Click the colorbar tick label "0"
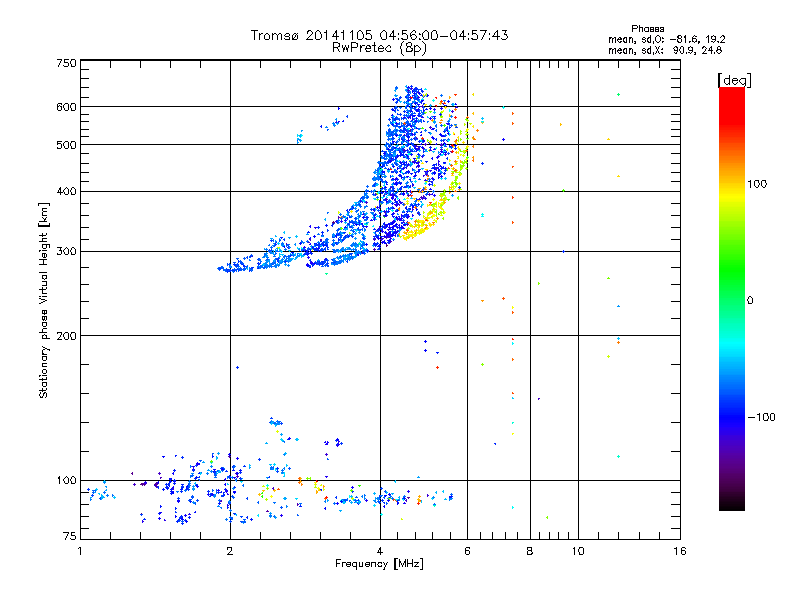The height and width of the screenshot is (600, 800). point(750,301)
